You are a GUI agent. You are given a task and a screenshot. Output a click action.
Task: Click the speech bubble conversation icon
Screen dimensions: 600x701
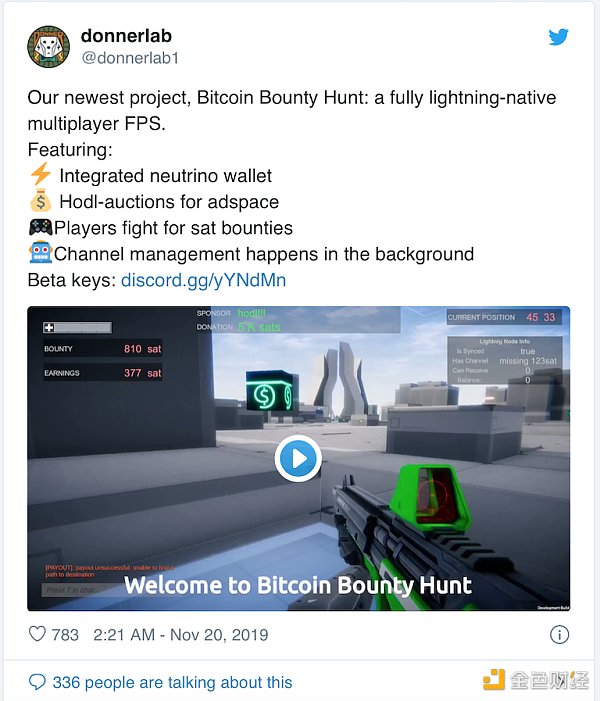tap(37, 682)
